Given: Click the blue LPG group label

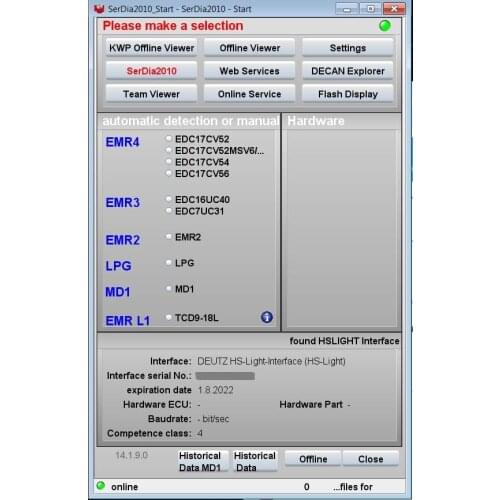Looking at the screenshot, I should click(118, 266).
